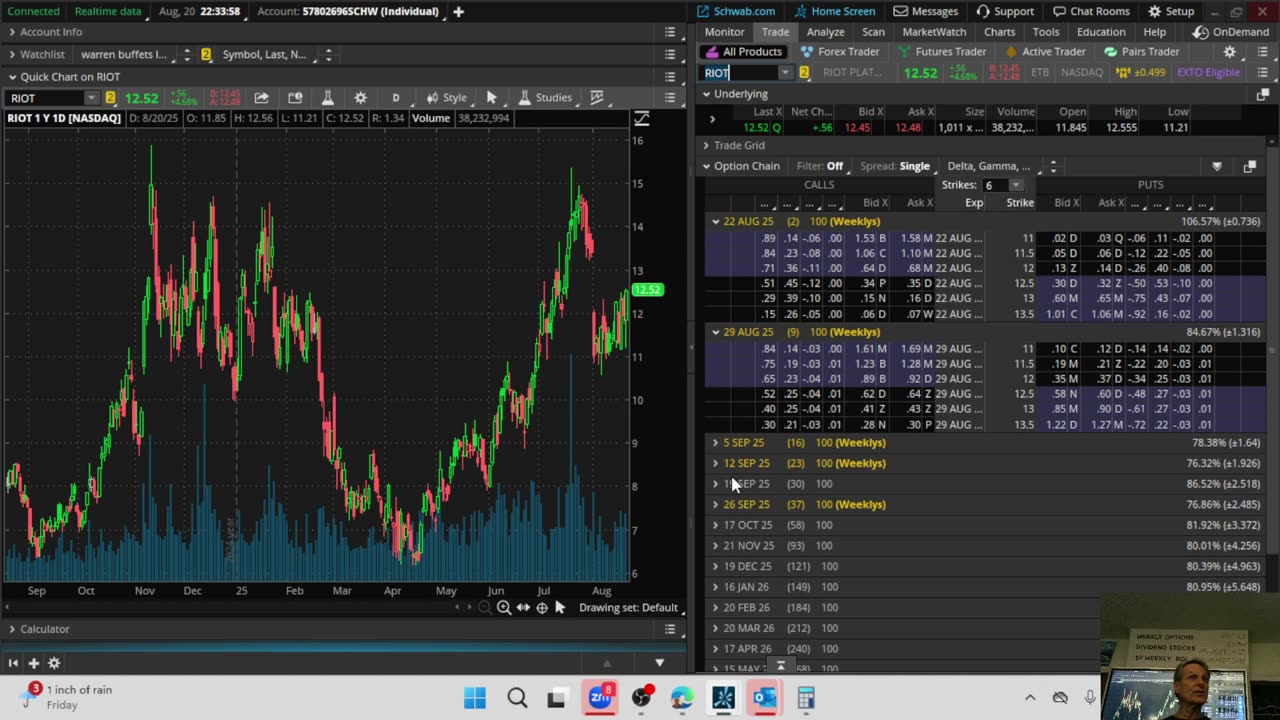Click the crosshair target chart icon
1280x720 pixels.
tap(542, 608)
